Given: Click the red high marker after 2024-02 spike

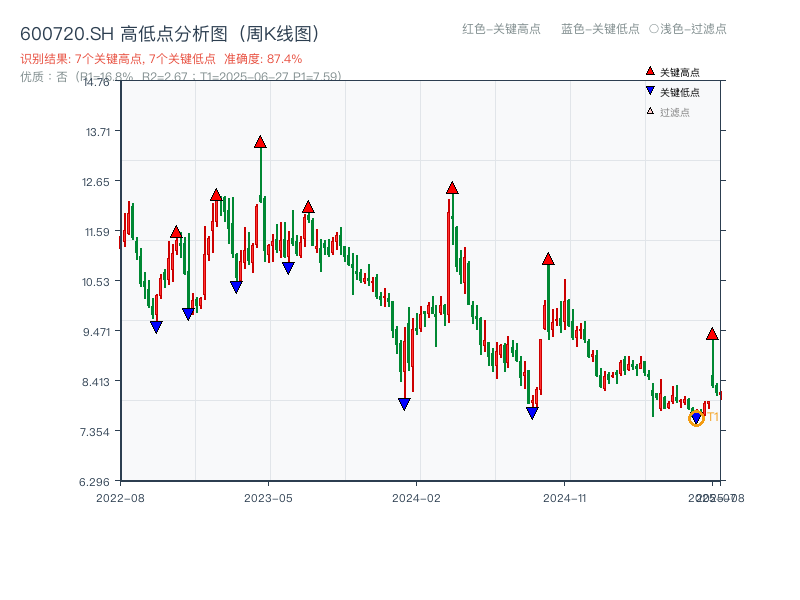Looking at the screenshot, I should pos(452,188).
